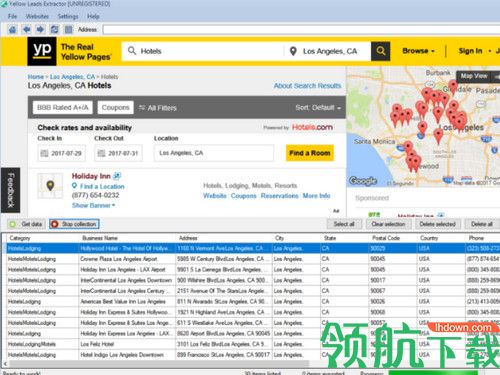Click the green Get data icon
The width and height of the screenshot is (500, 375).
pyautogui.click(x=13, y=224)
